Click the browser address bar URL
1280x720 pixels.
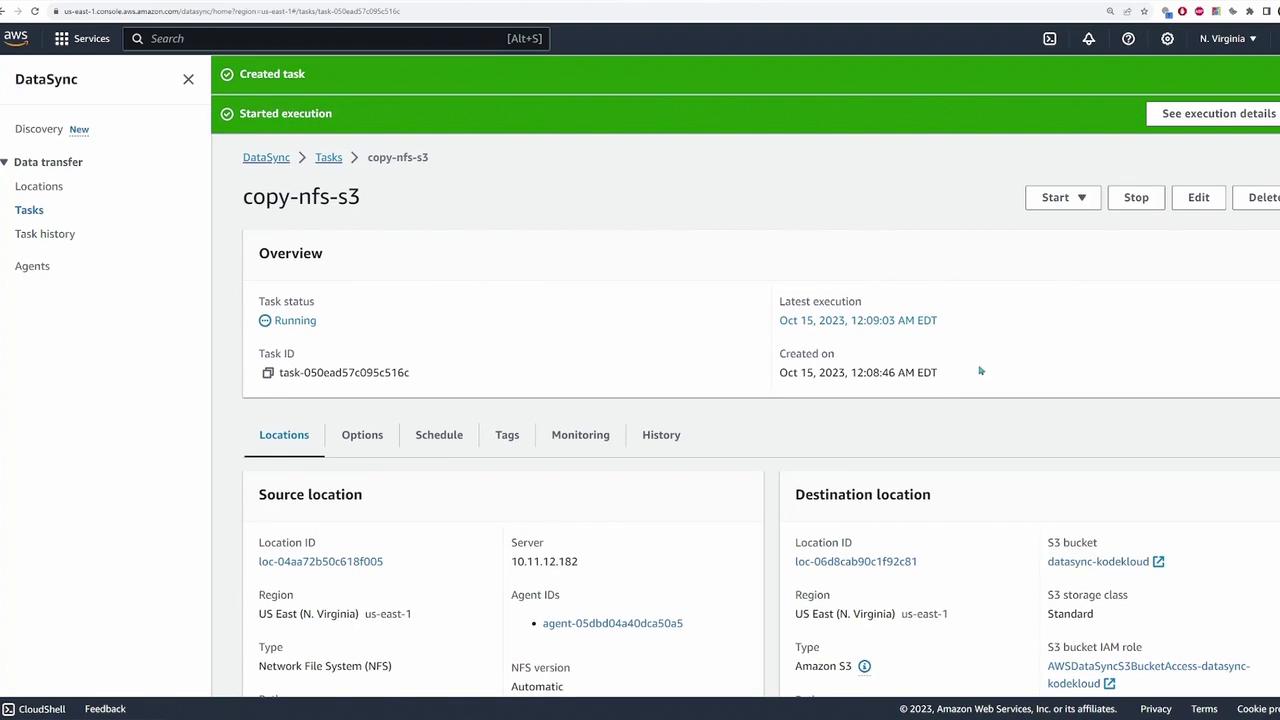point(232,11)
